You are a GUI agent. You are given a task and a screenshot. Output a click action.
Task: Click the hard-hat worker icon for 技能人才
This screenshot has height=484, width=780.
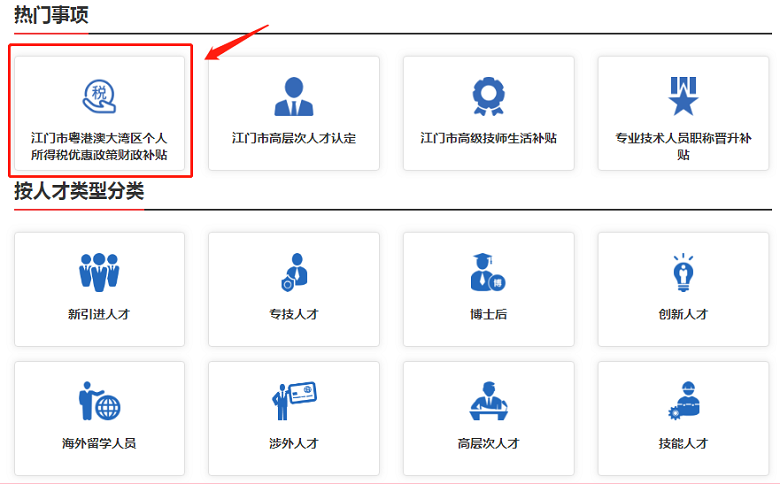[x=683, y=401]
